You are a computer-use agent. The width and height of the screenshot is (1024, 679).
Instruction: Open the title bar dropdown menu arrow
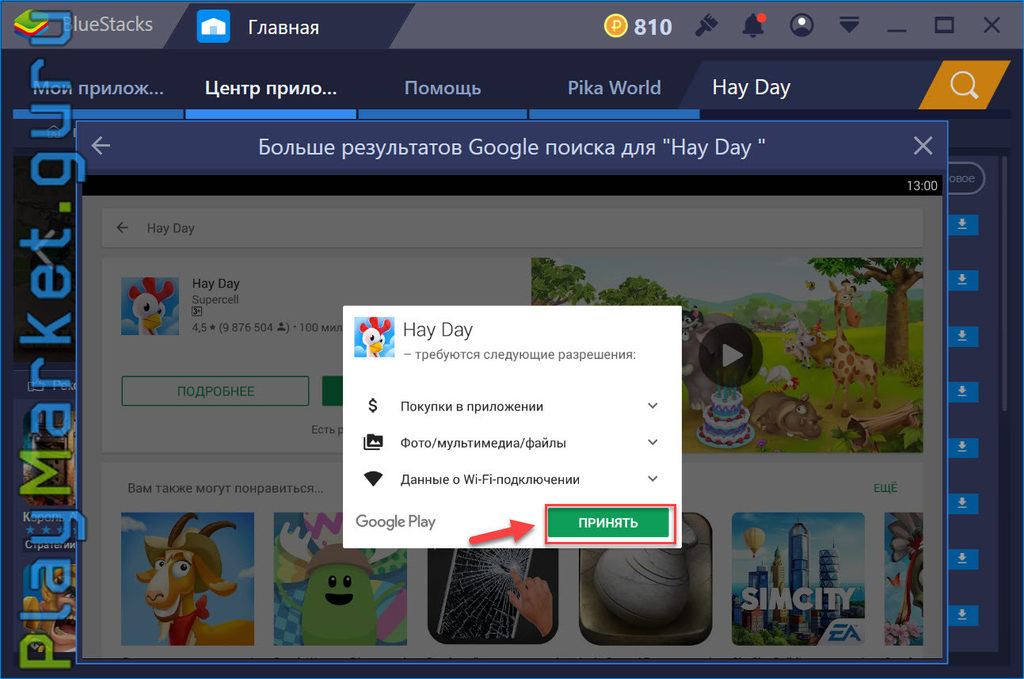tap(849, 26)
